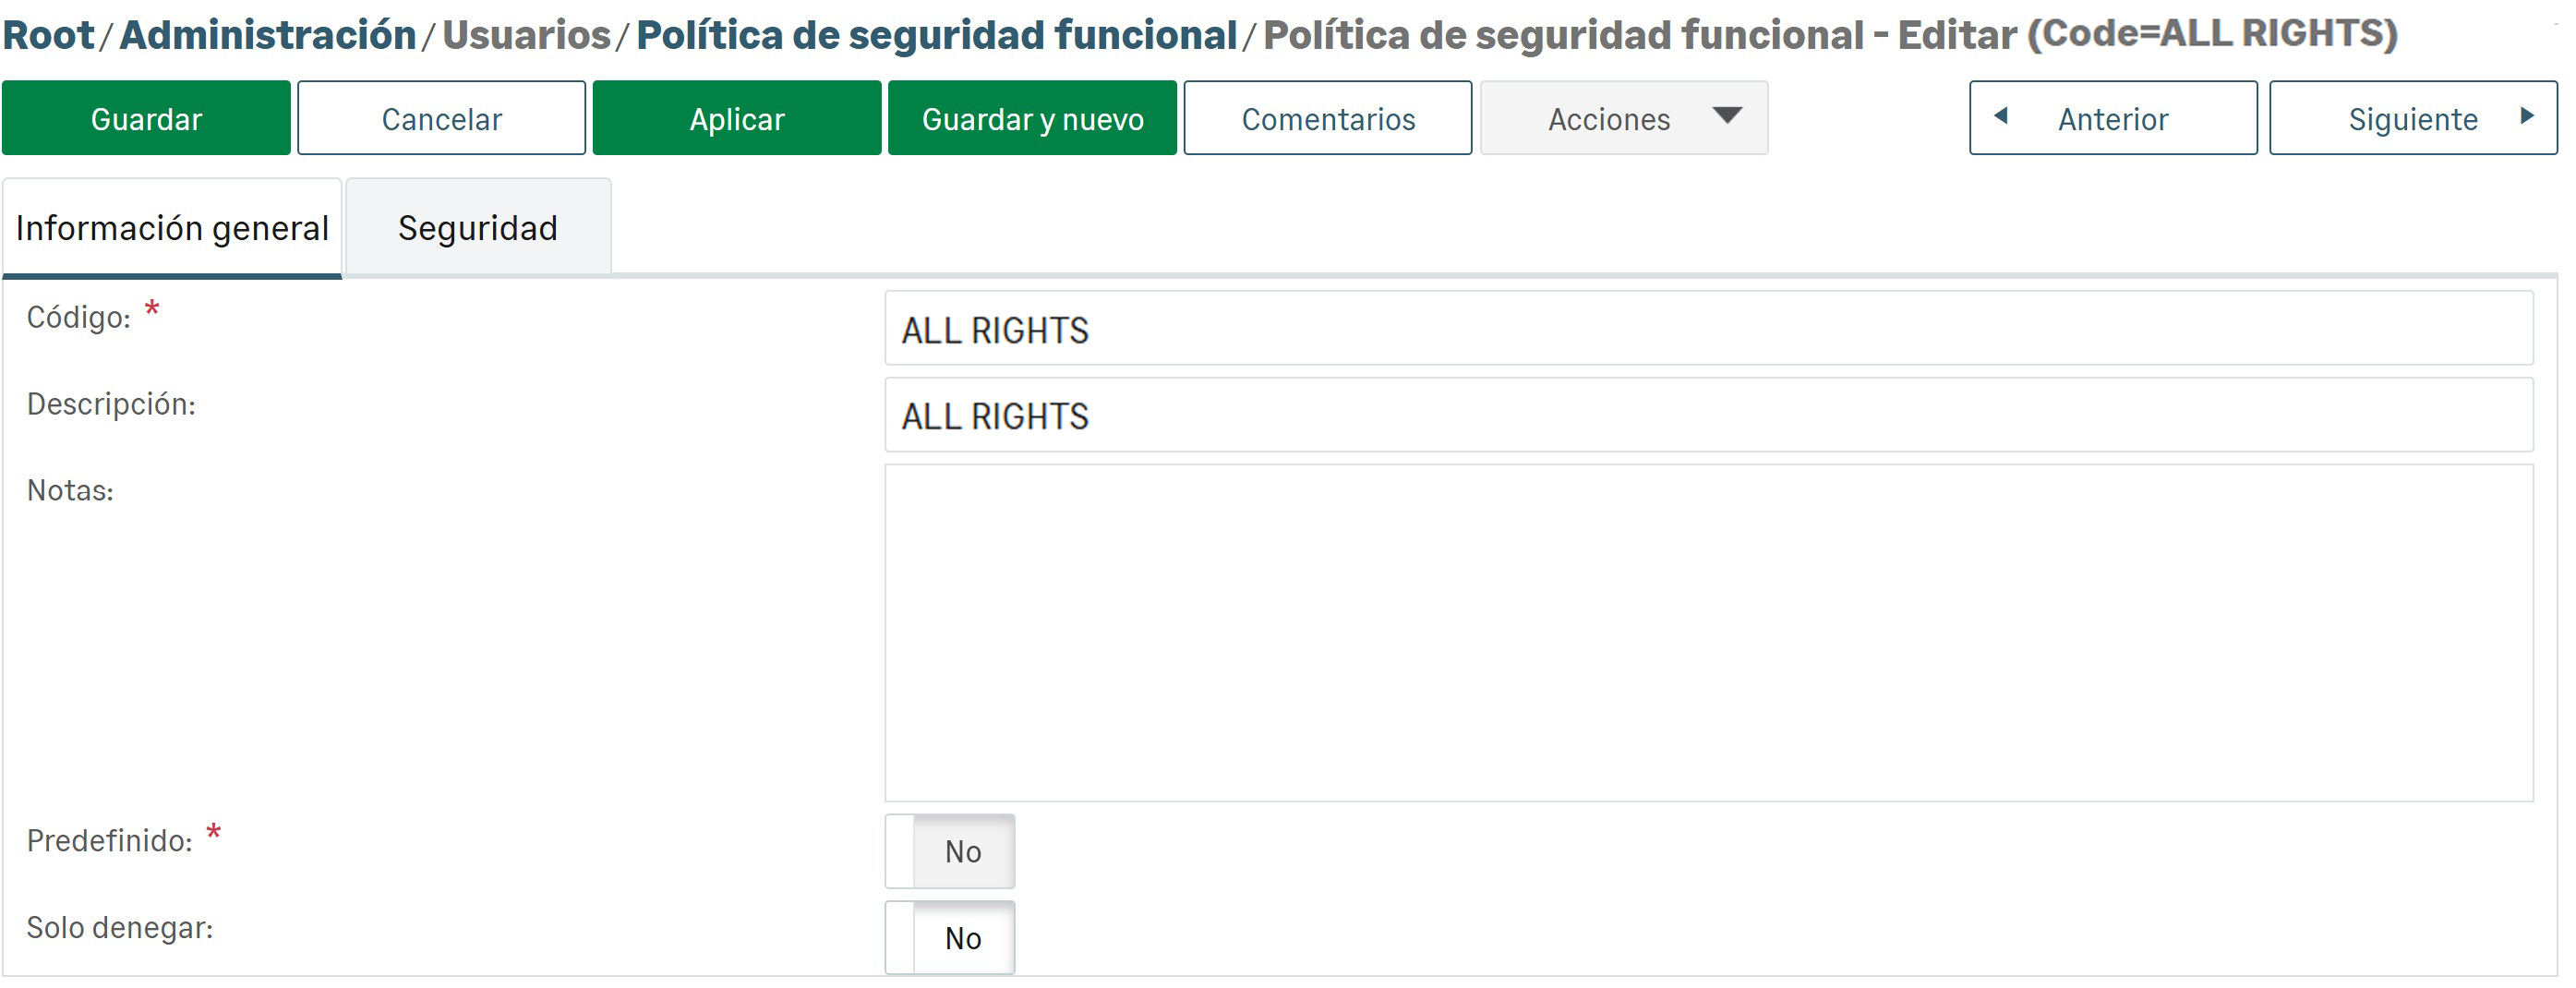Open the Comentarios panel
The width and height of the screenshot is (2576, 988).
1327,119
